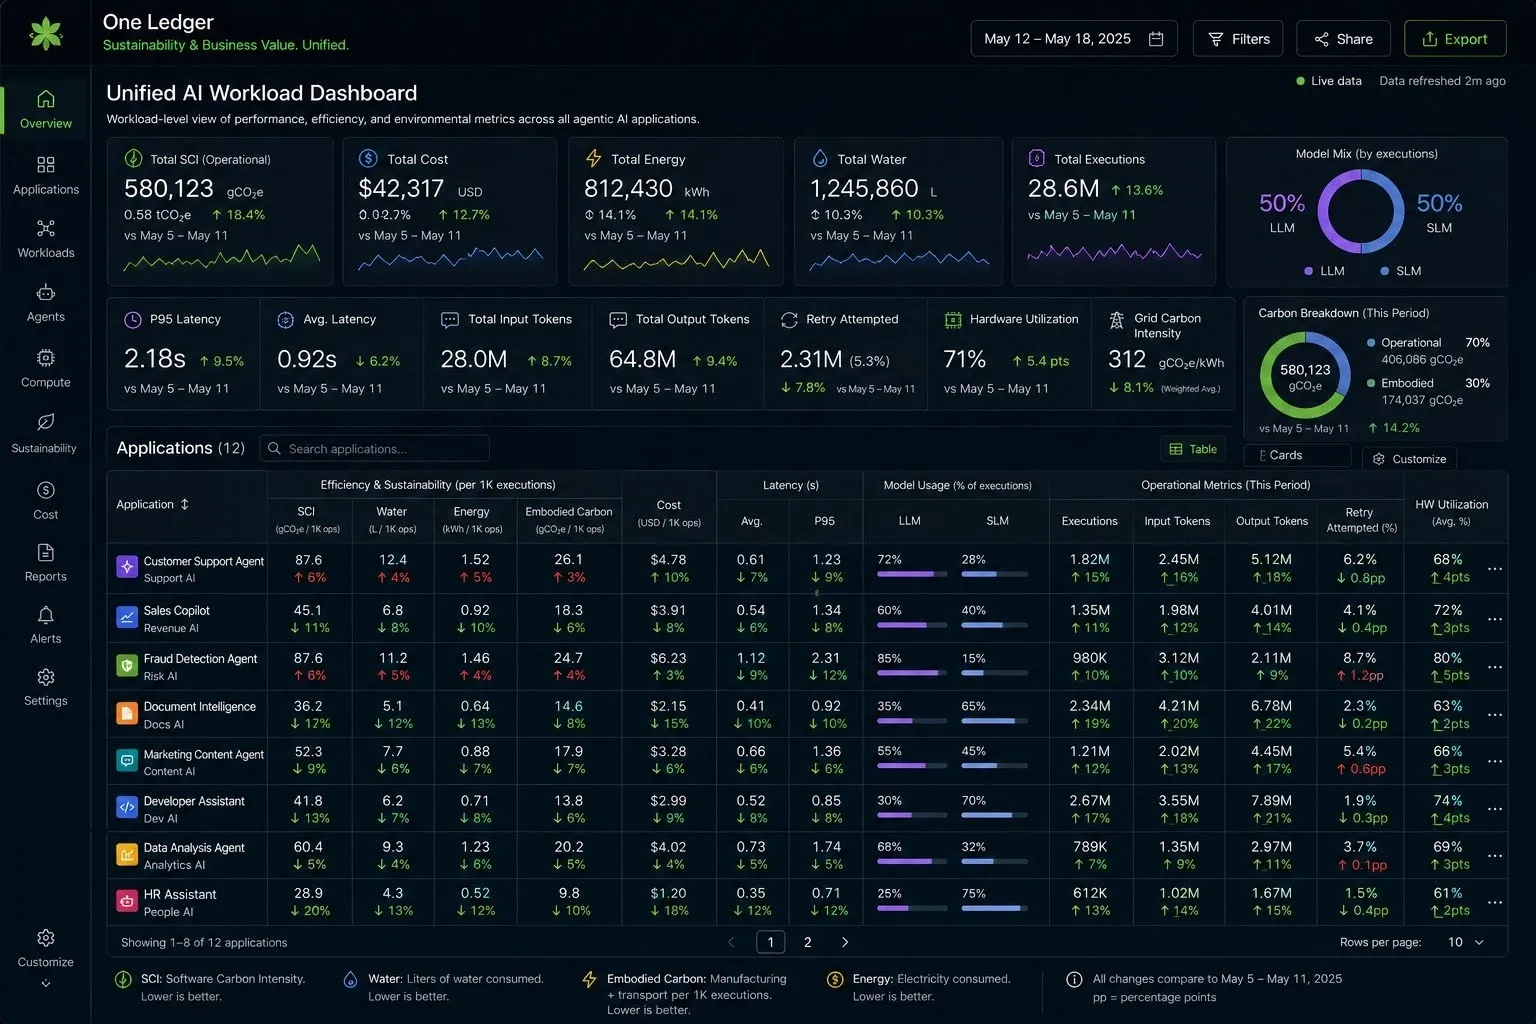Open the Agents sidebar section
The width and height of the screenshot is (1536, 1024).
tap(45, 303)
